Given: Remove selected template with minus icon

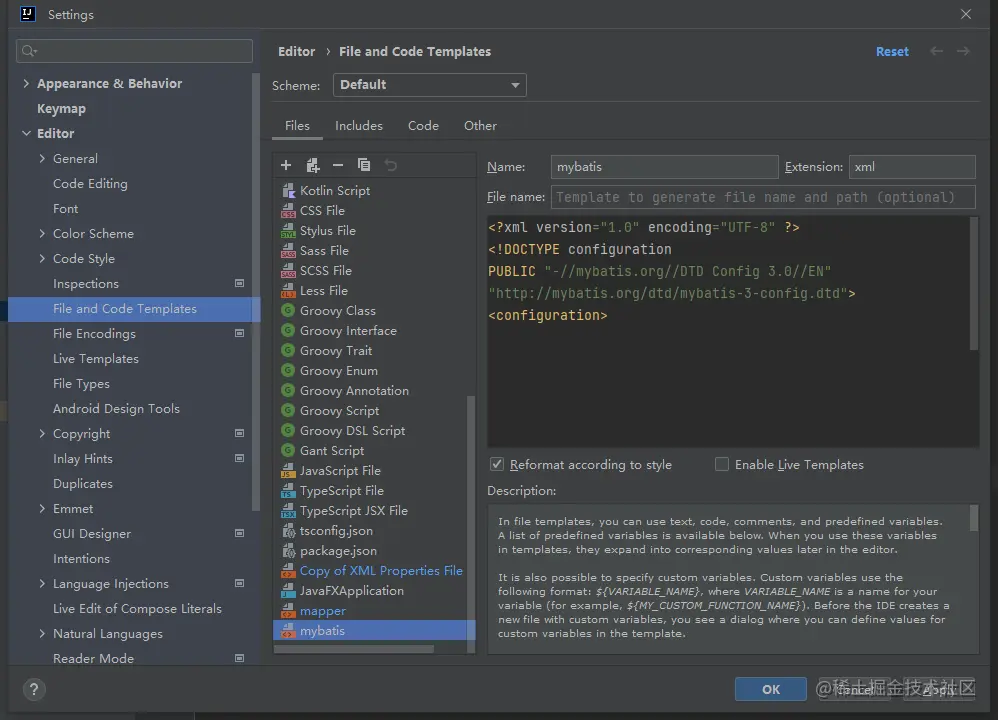Looking at the screenshot, I should [338, 165].
